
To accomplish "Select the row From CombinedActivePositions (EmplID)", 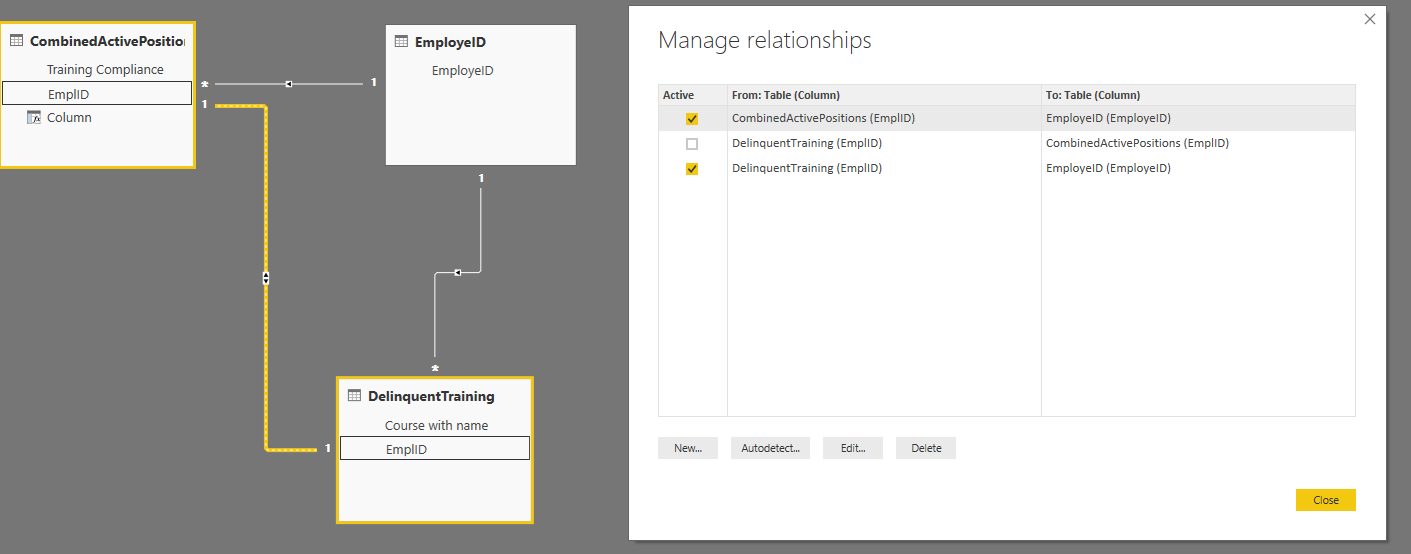I will [x=1007, y=118].
